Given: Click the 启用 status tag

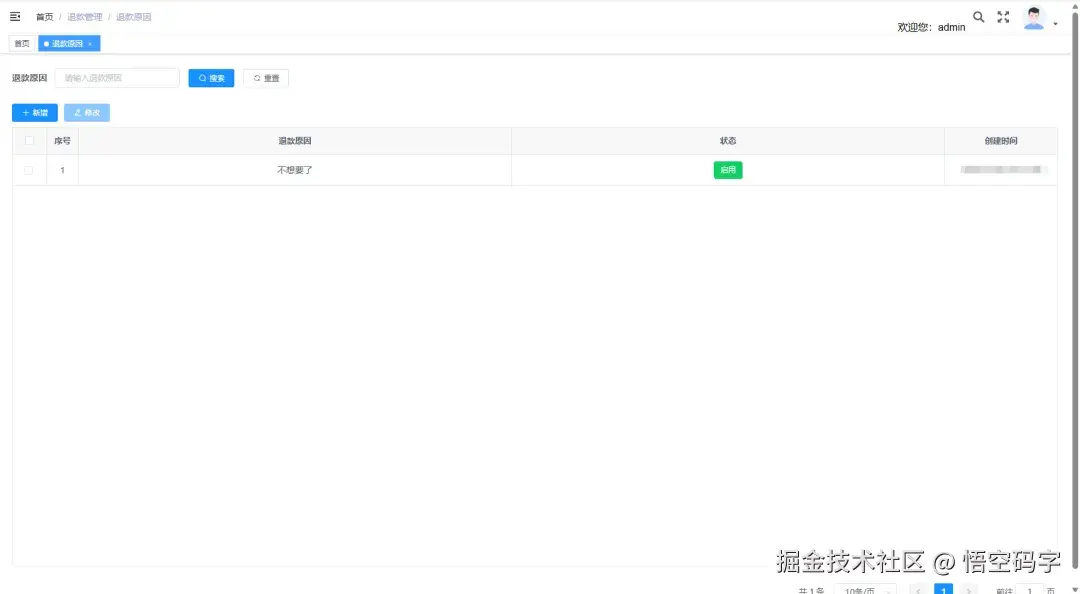Looking at the screenshot, I should (728, 170).
